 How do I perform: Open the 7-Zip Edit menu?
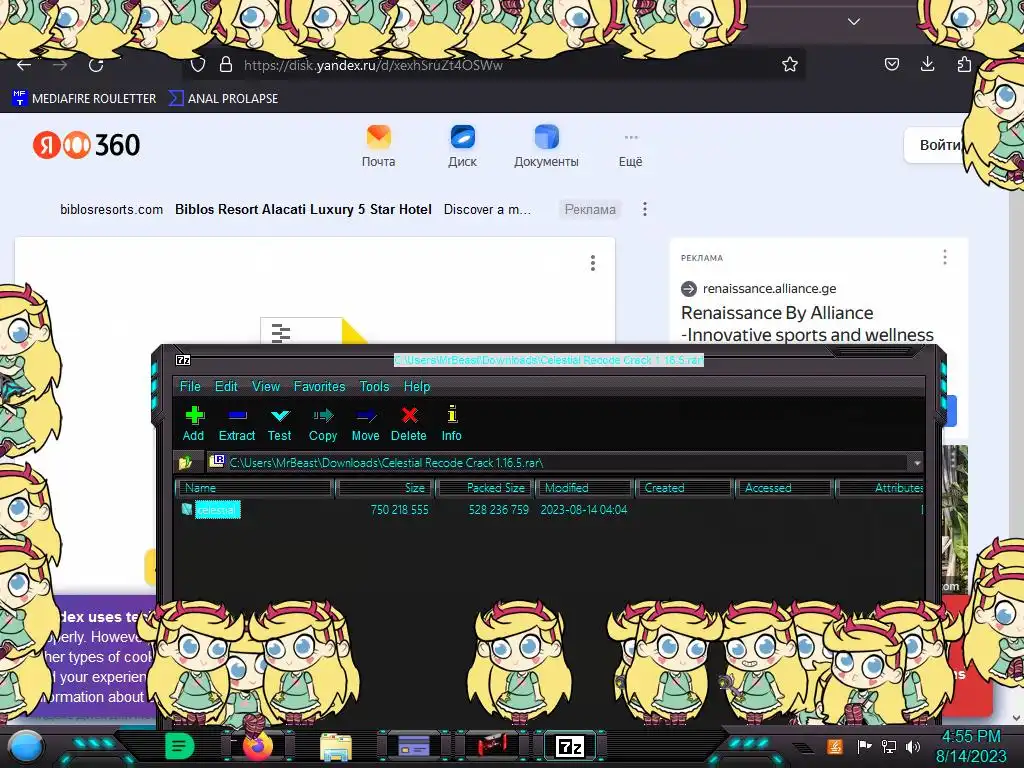226,386
